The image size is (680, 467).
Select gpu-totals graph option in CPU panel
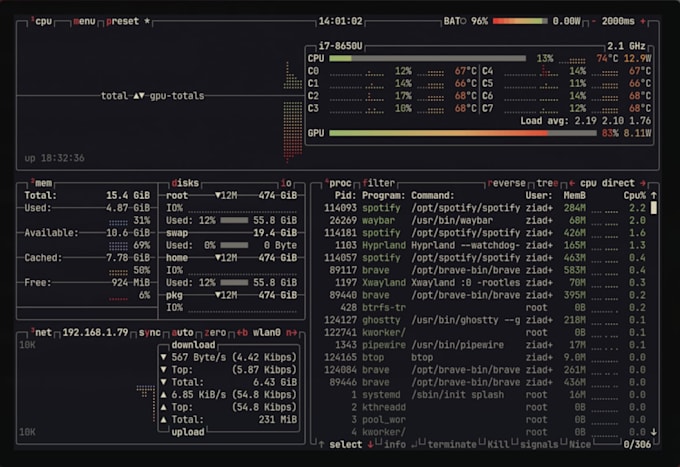[x=177, y=96]
